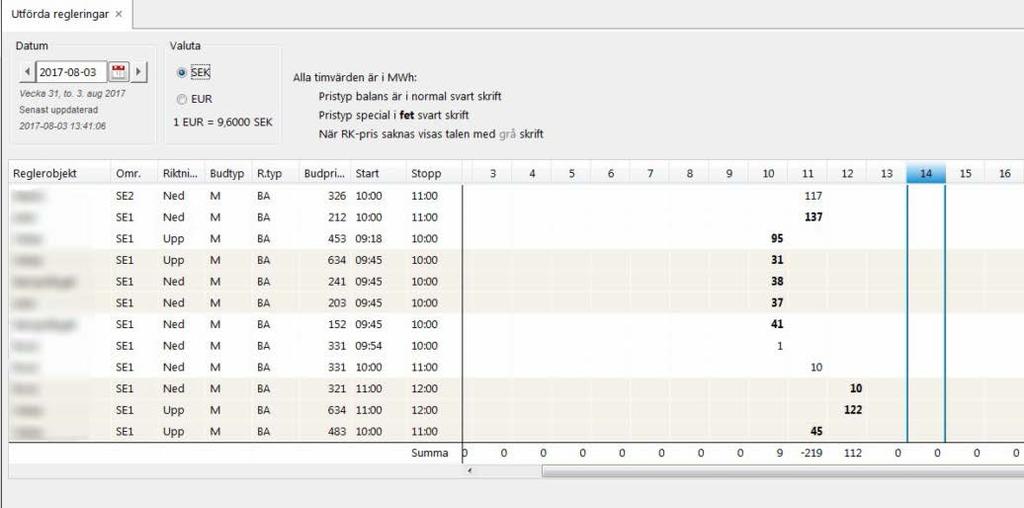1024x508 pixels.
Task: Click budpris value 483
Action: [338, 431]
